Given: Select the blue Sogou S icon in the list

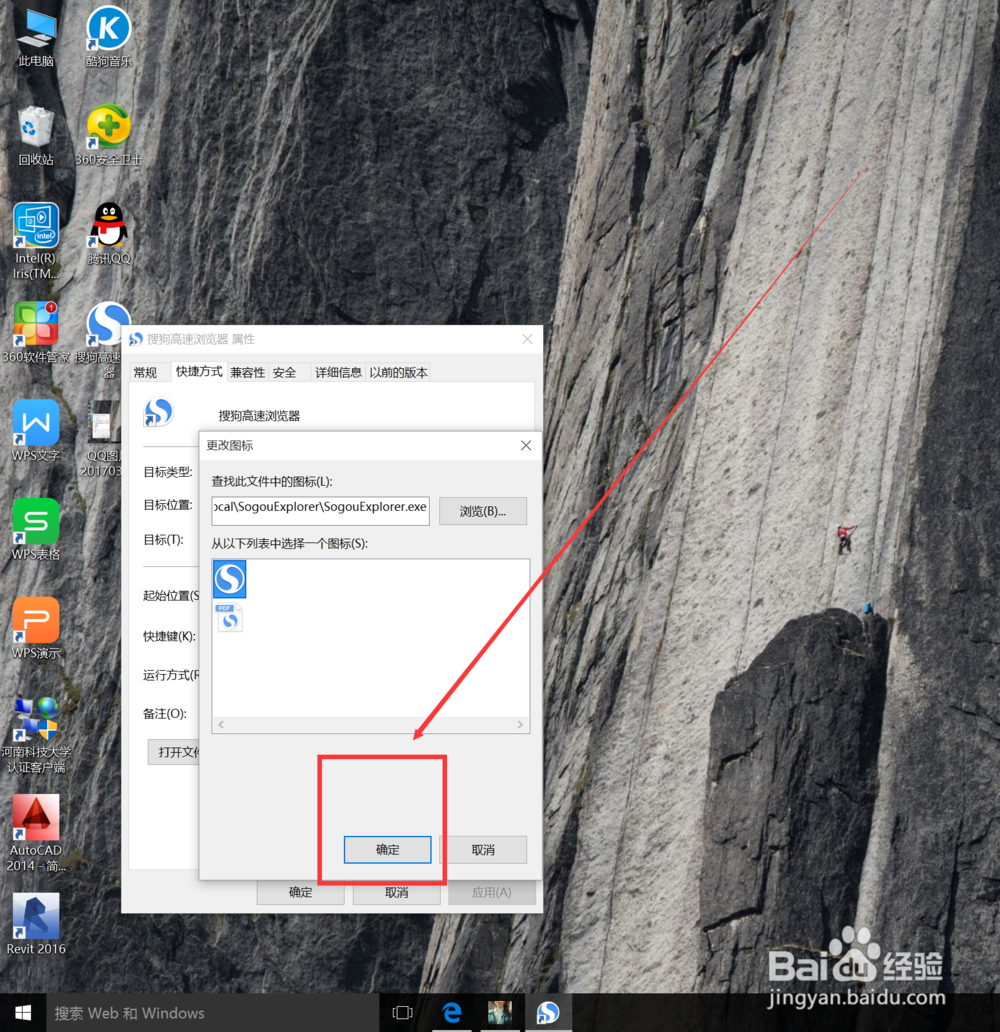Looking at the screenshot, I should click(230, 579).
